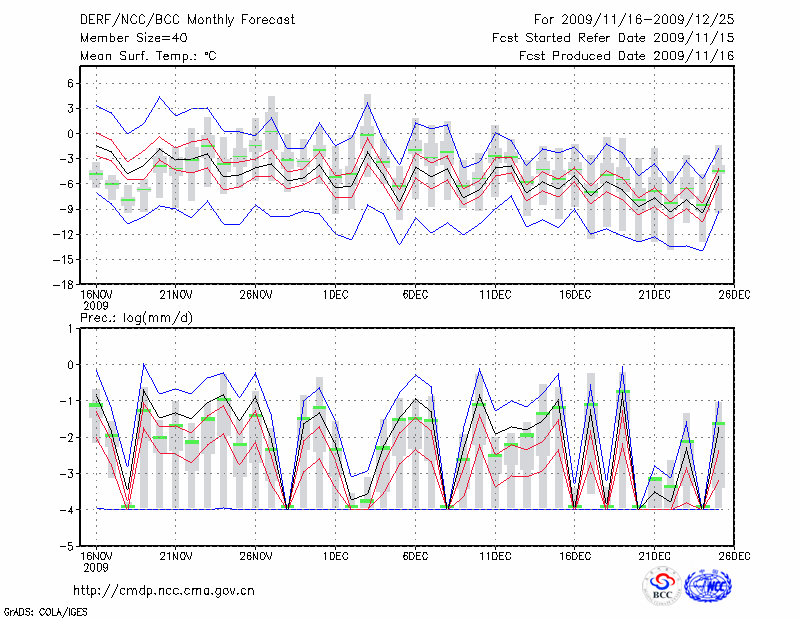This screenshot has width=800, height=618.
Task: Open the cmdp.ncc.cma.gov.cn URL
Action: click(x=164, y=590)
